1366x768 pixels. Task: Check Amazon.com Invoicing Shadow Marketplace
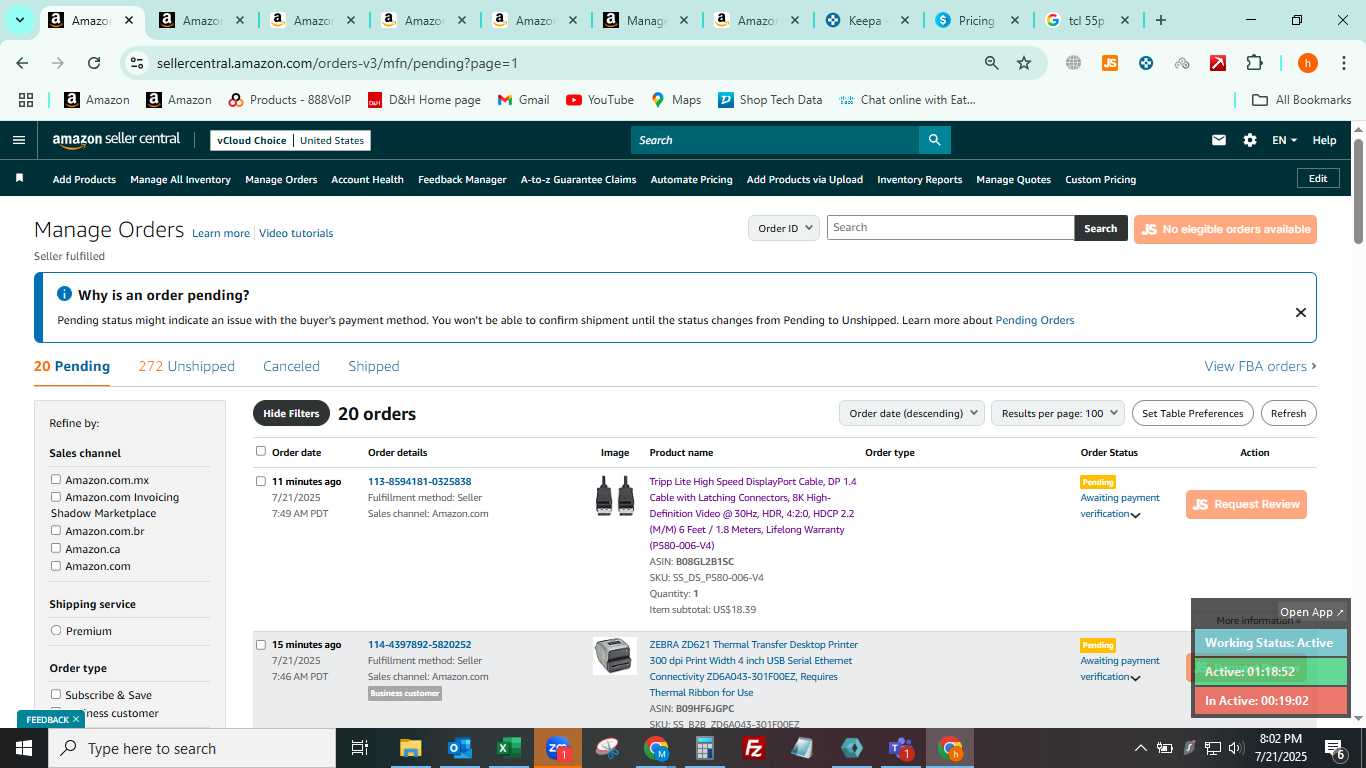[56, 496]
